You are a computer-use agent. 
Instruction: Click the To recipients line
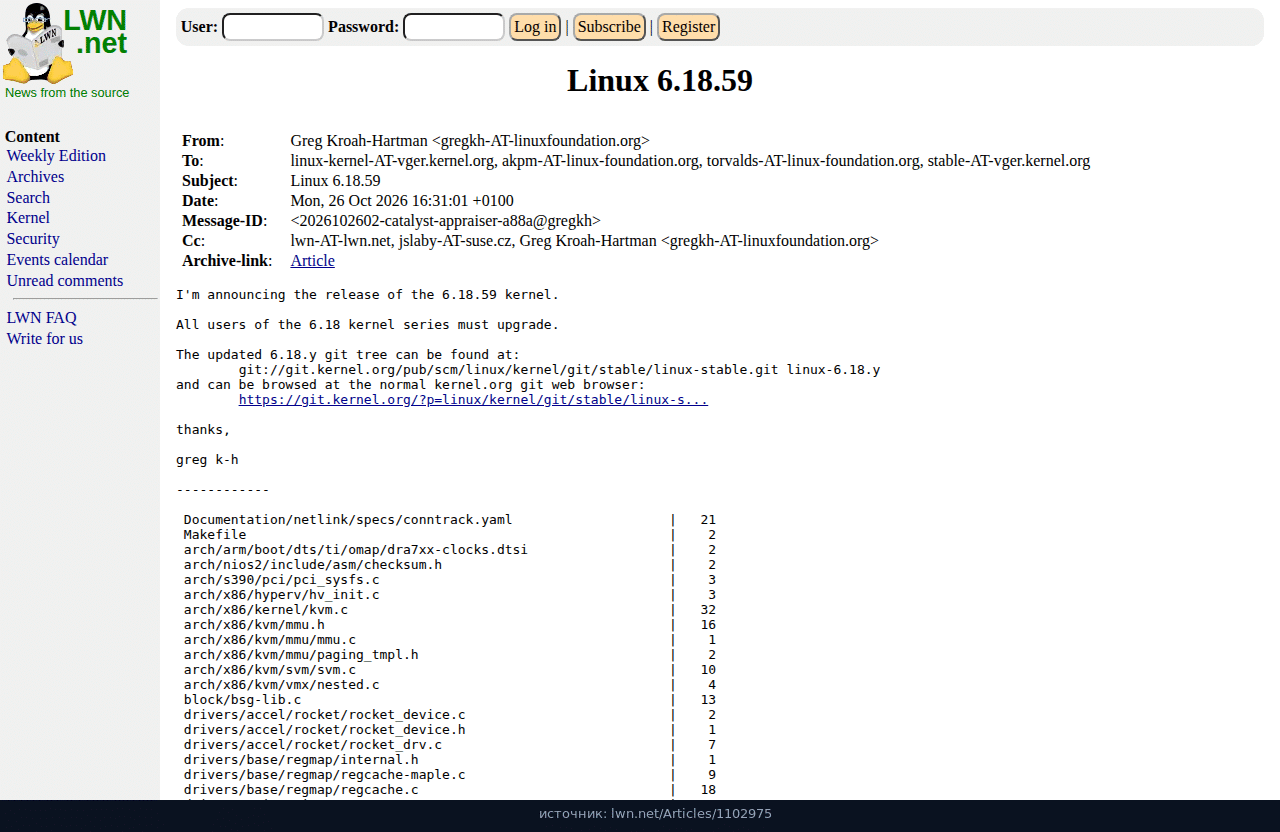[x=690, y=161]
